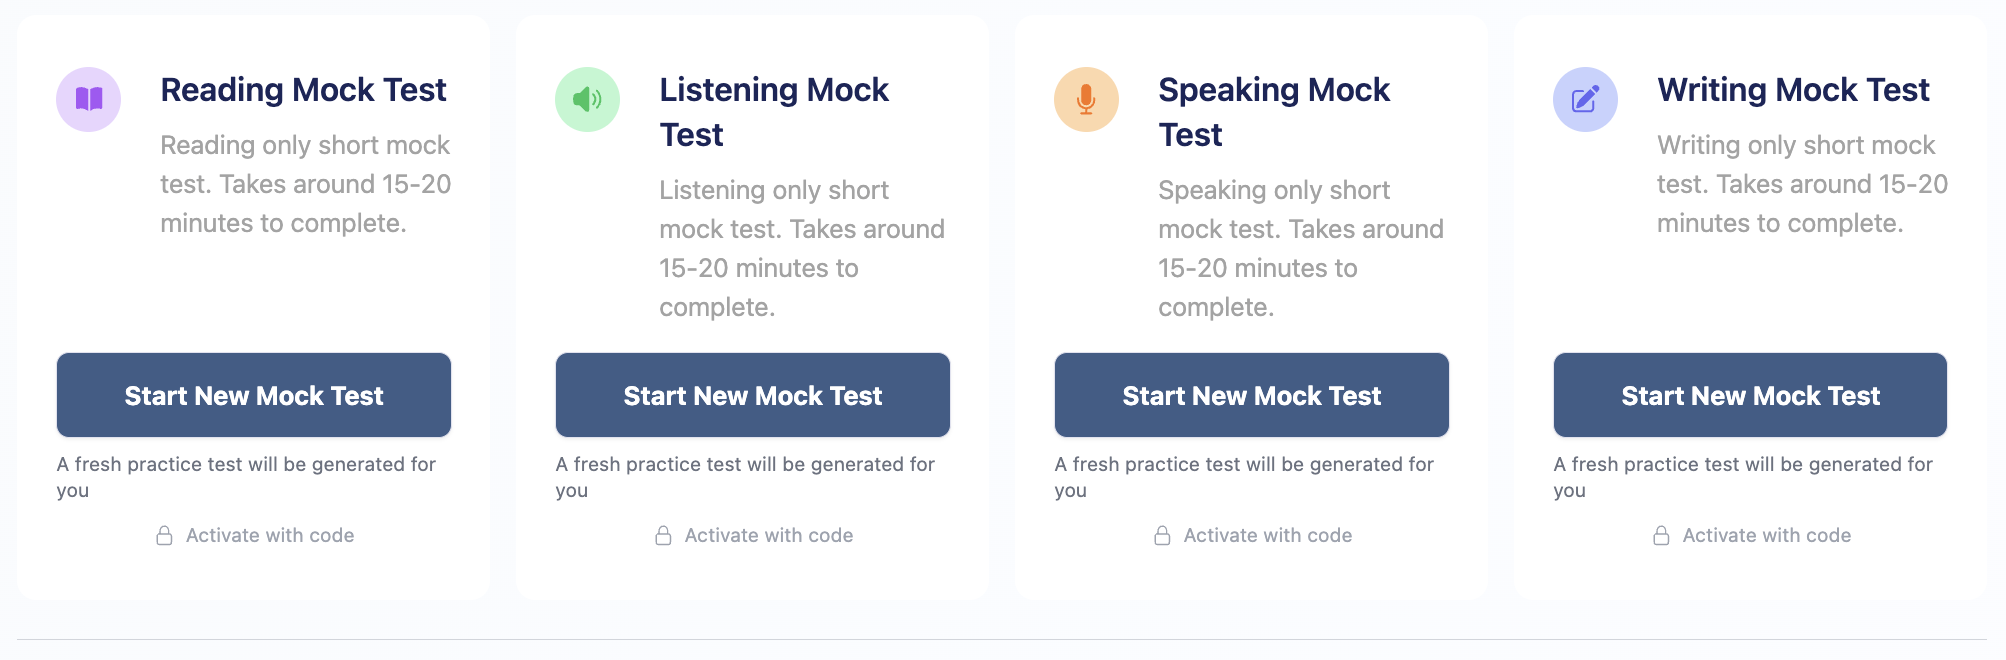Screen dimensions: 2006x660
Task: Click the lock icon under Reading Mock Test
Action: pos(165,535)
